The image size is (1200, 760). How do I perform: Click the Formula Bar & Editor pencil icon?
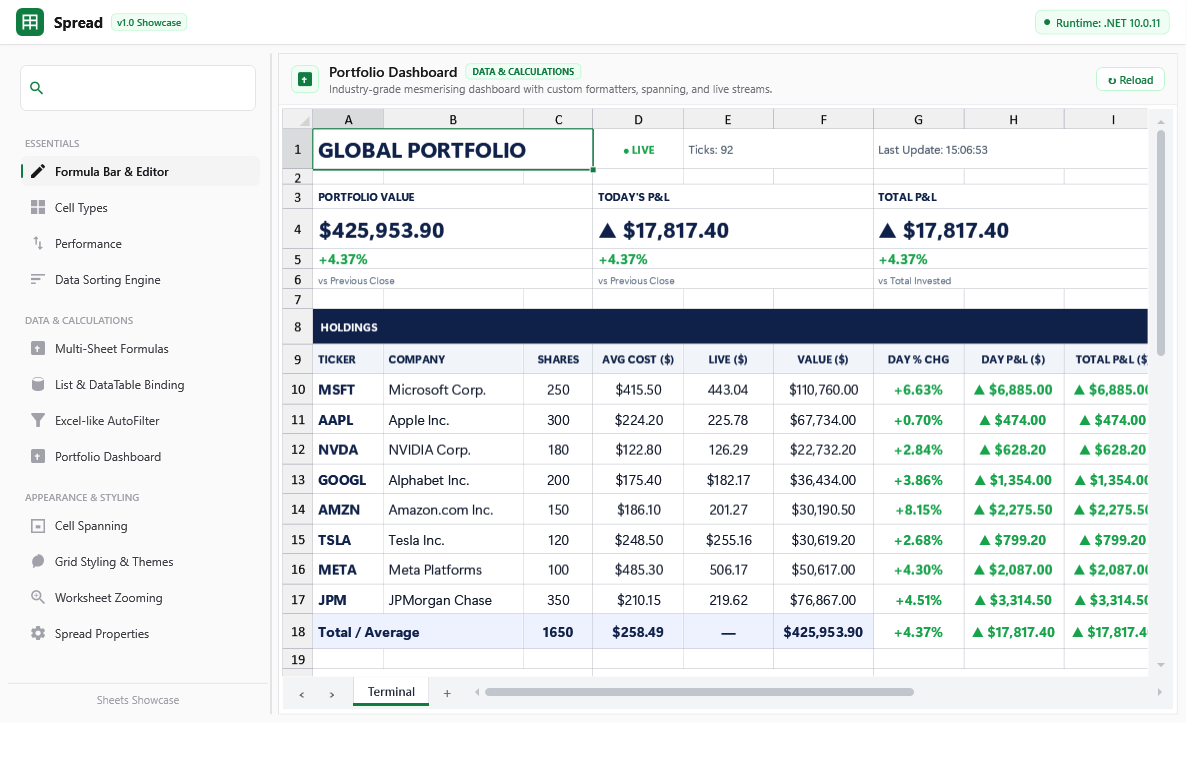pos(38,172)
